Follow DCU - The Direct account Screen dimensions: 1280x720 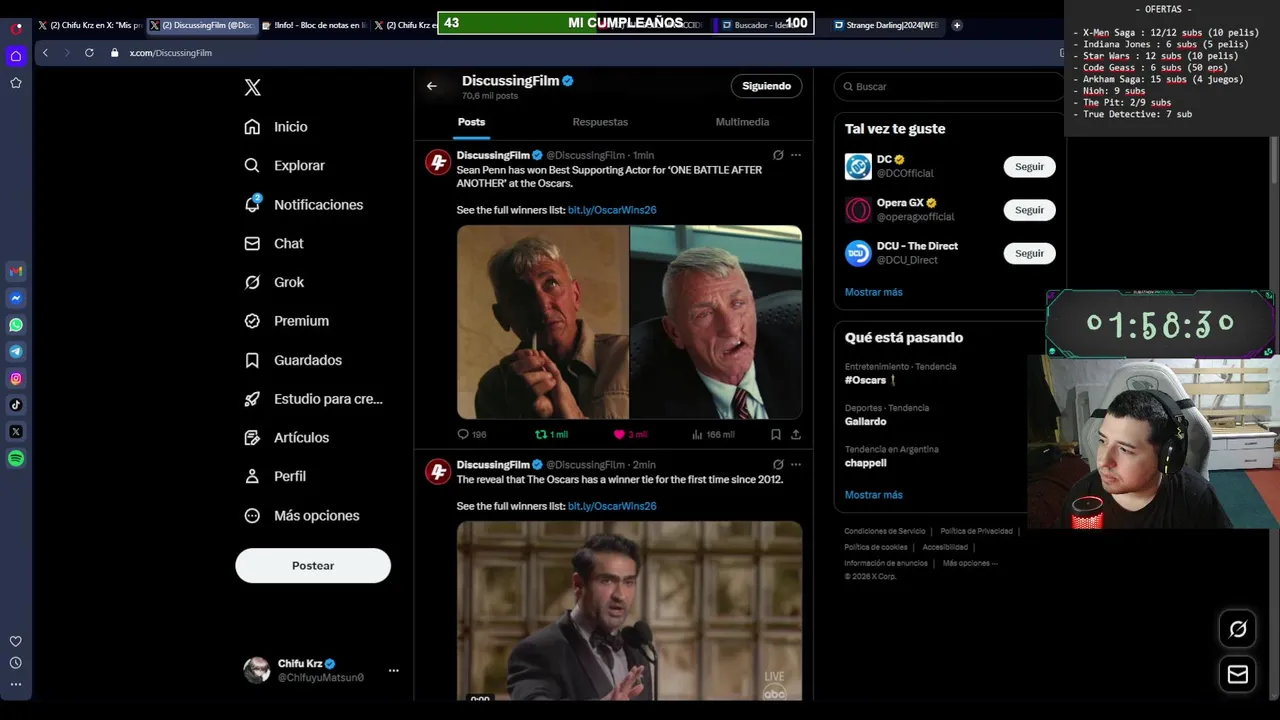click(1029, 254)
